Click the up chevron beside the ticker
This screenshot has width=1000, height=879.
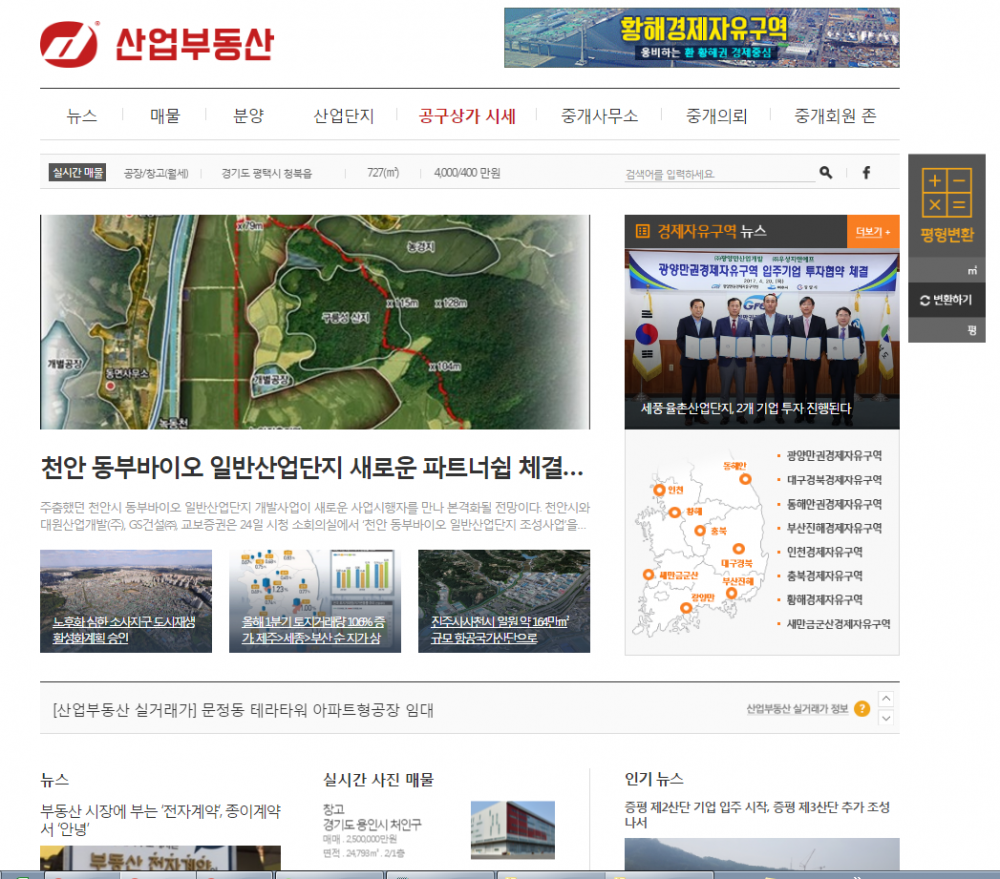pos(884,698)
